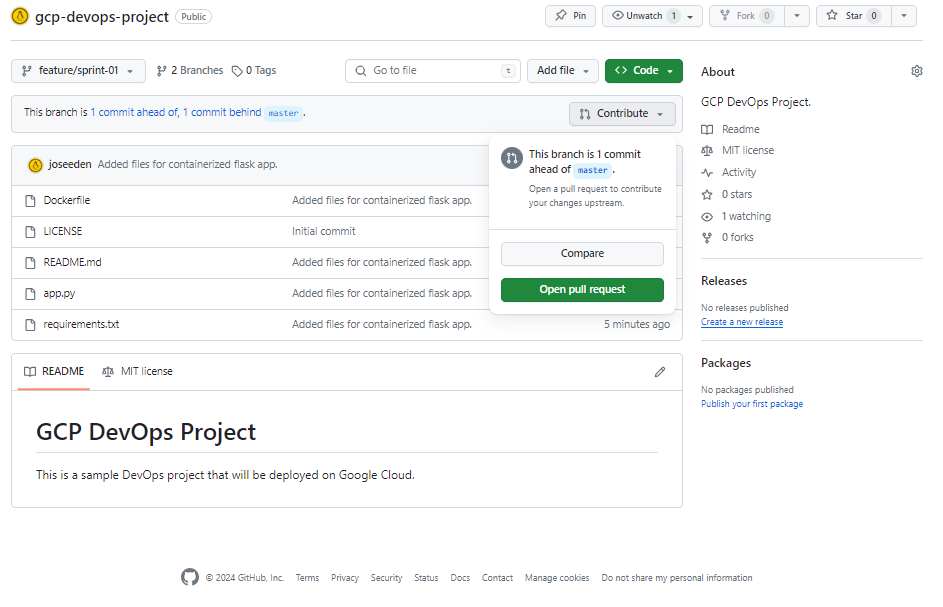Open the LICENSE file name
Image resolution: width=943 pixels, height=607 pixels.
[x=63, y=232]
